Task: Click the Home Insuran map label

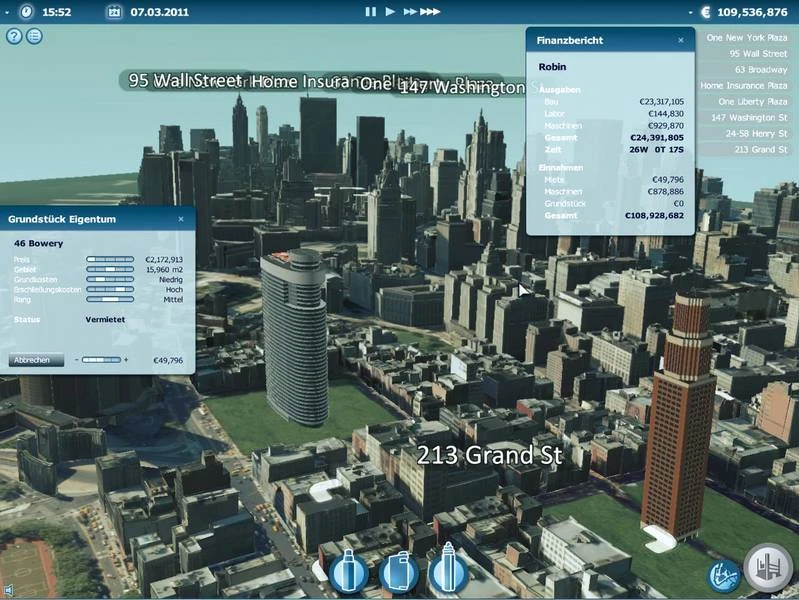Action: pyautogui.click(x=306, y=82)
